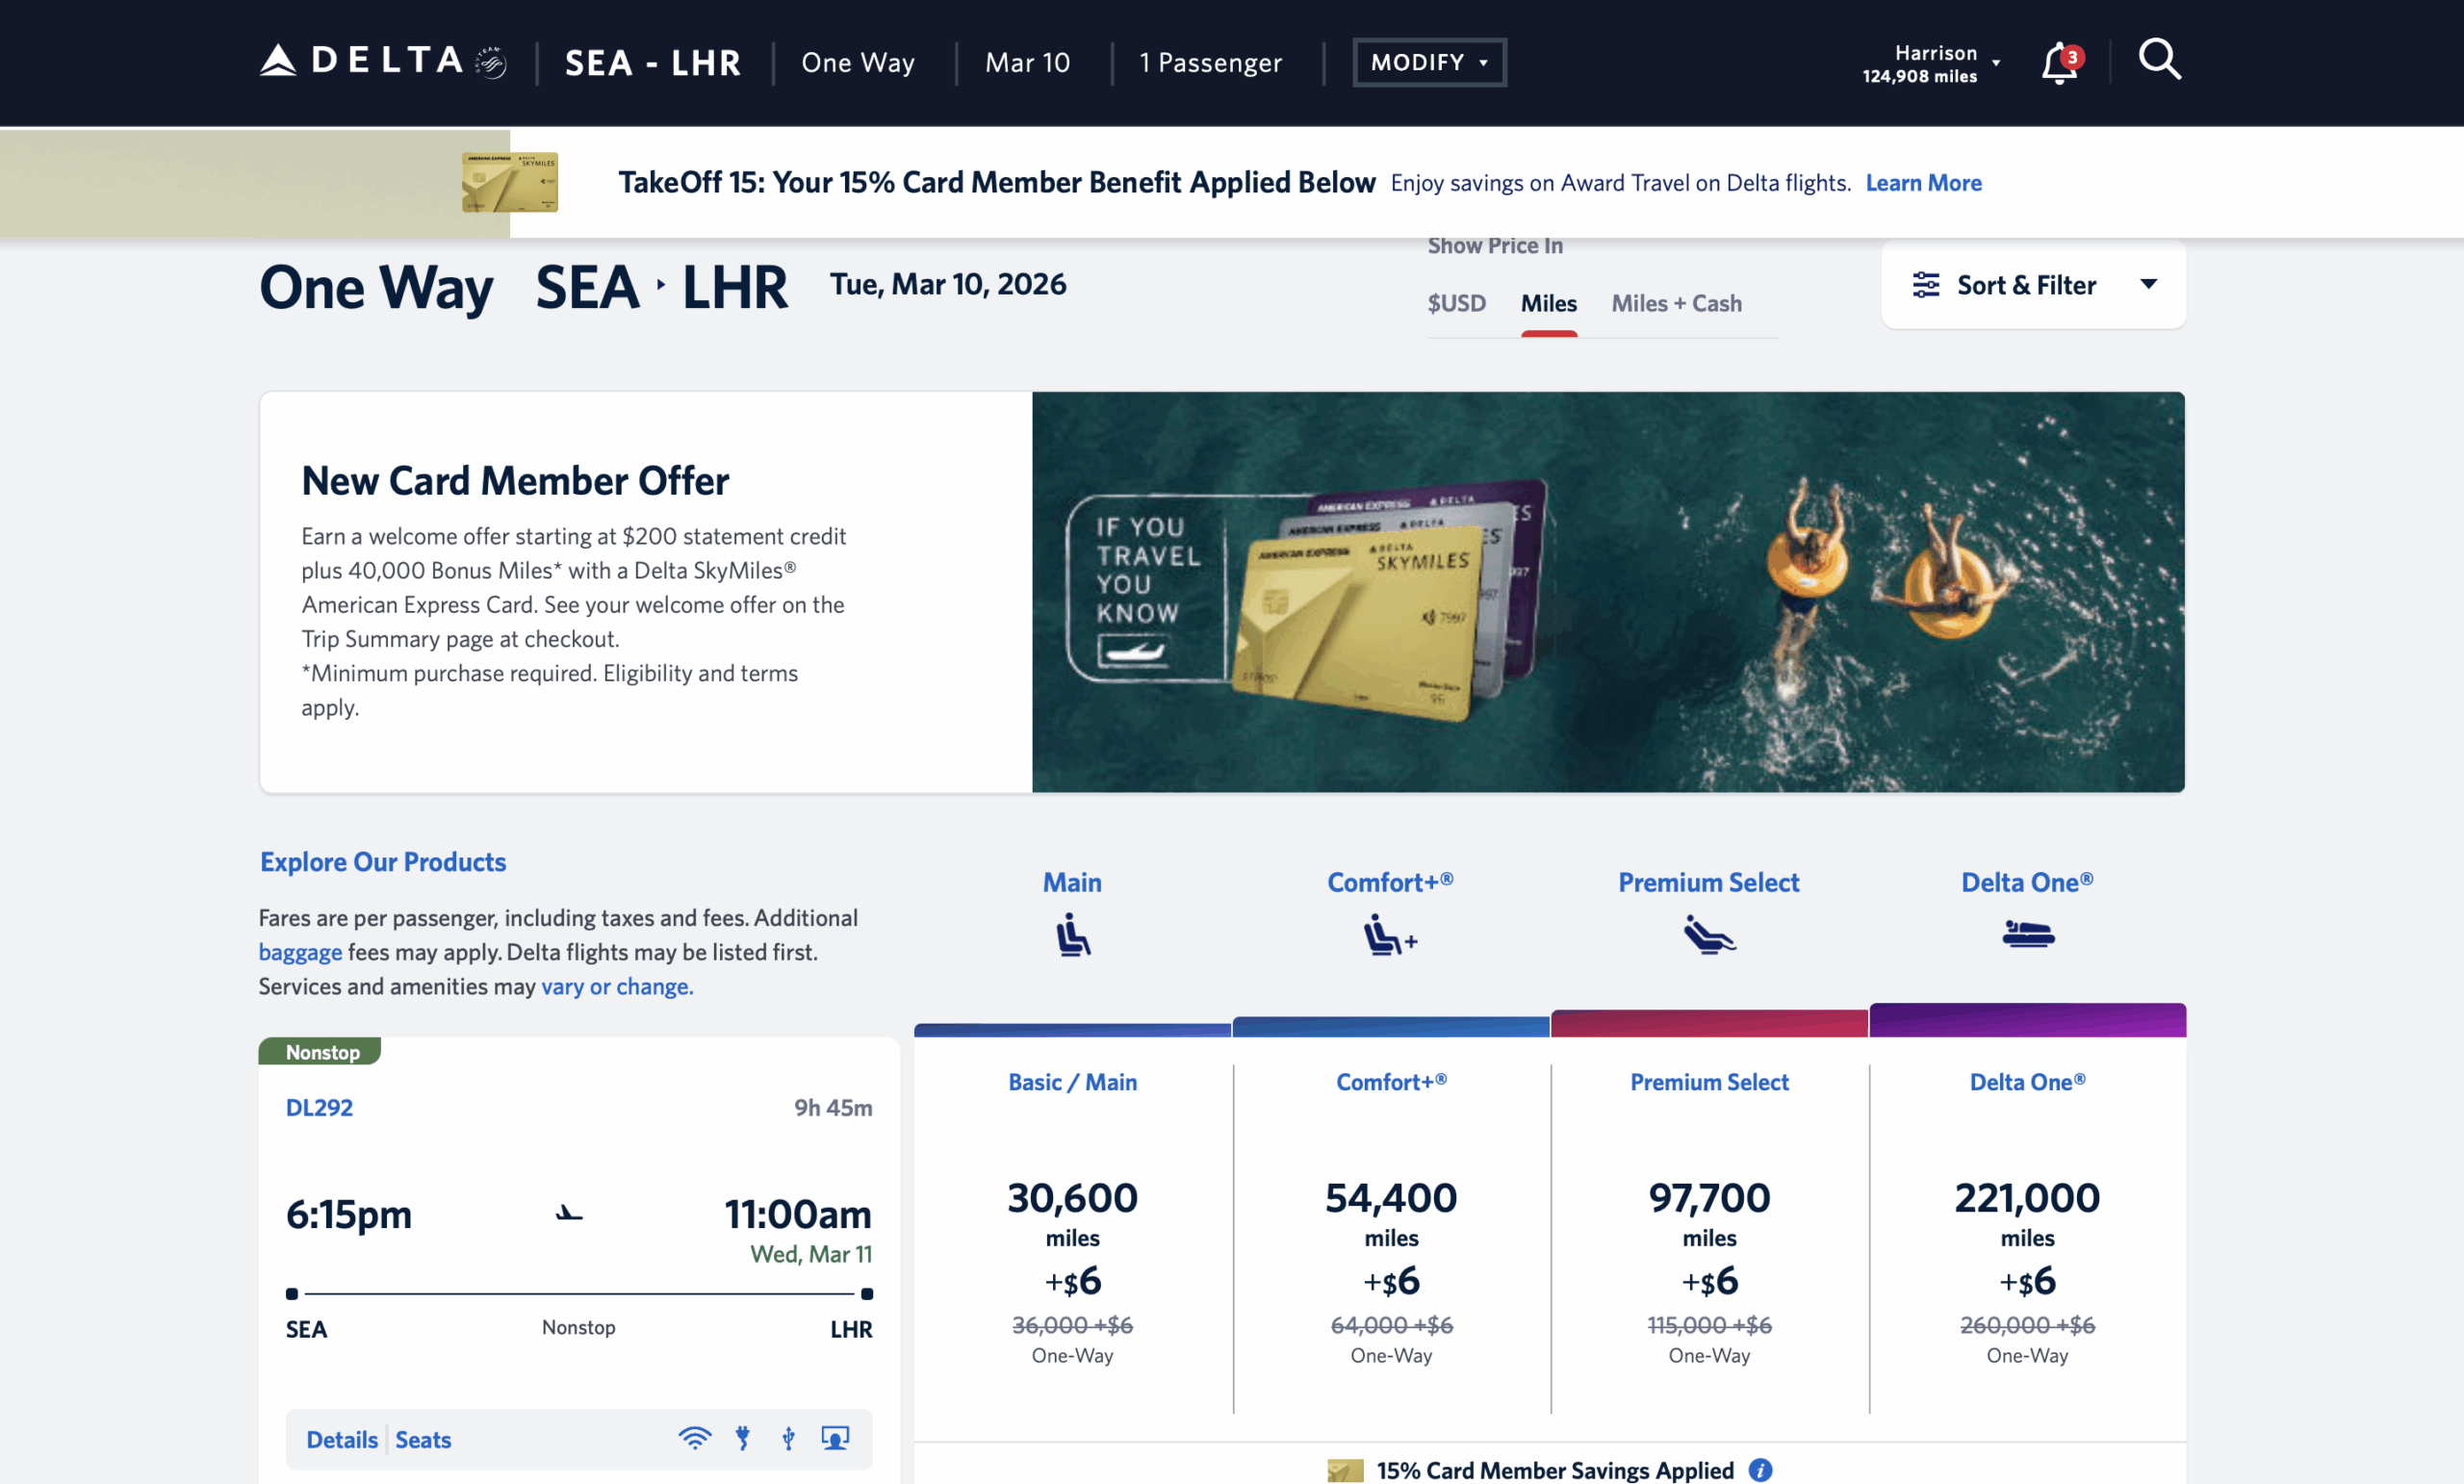
Task: View Seats for flight DL292
Action: point(423,1439)
